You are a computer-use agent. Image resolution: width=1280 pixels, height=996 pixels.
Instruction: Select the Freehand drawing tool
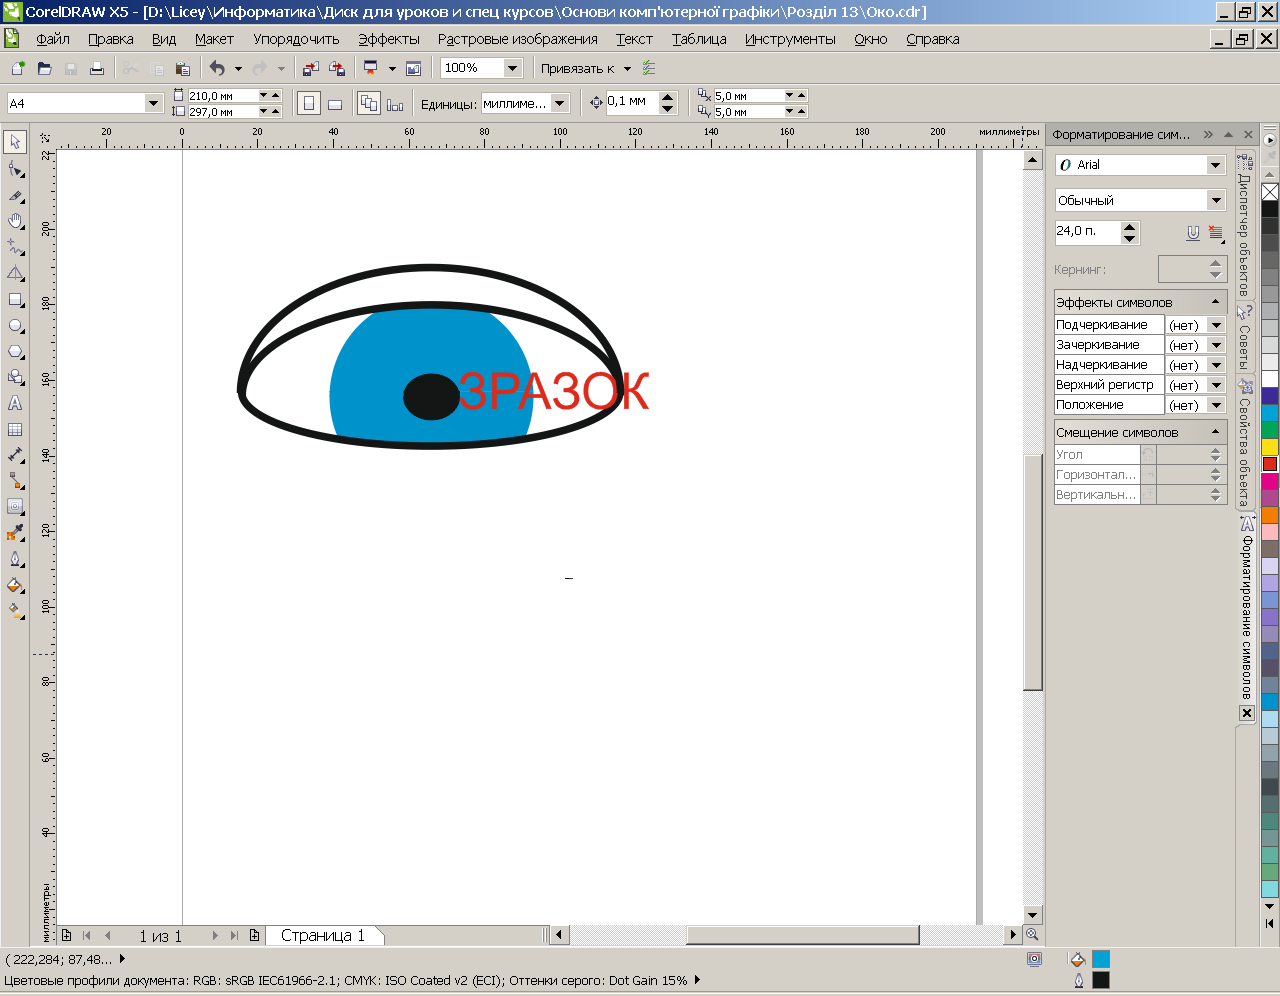[15, 247]
